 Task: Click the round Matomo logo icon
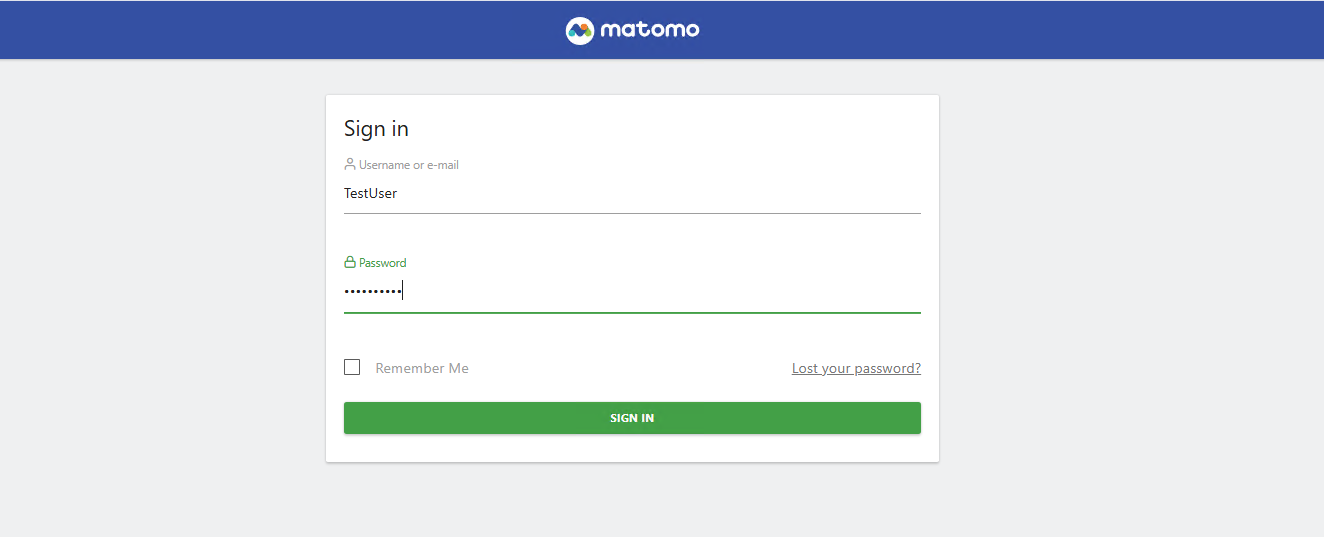[580, 30]
